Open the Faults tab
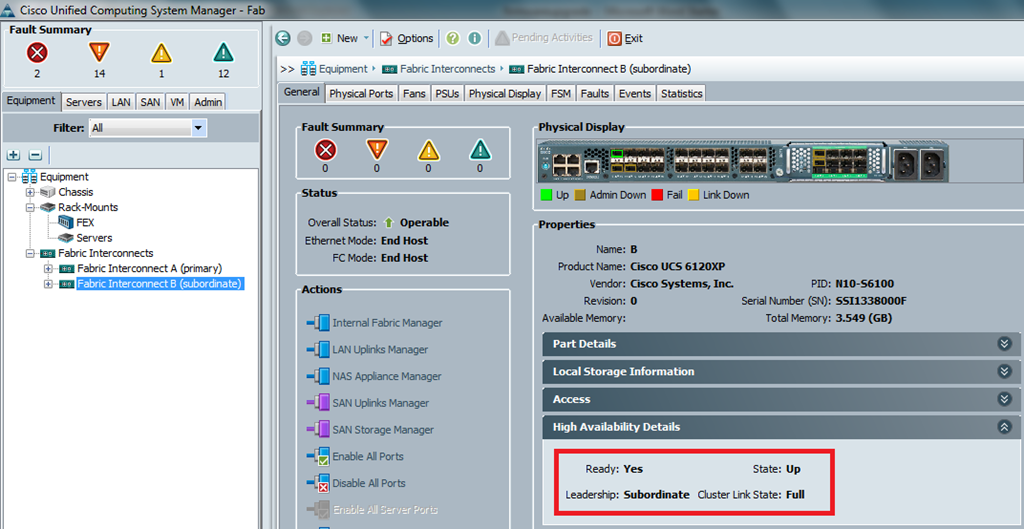The image size is (1024, 529). 594,93
